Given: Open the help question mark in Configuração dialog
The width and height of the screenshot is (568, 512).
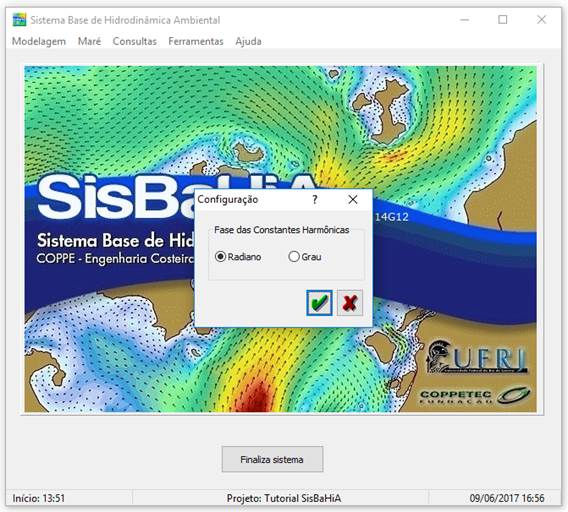Looking at the screenshot, I should tap(315, 199).
